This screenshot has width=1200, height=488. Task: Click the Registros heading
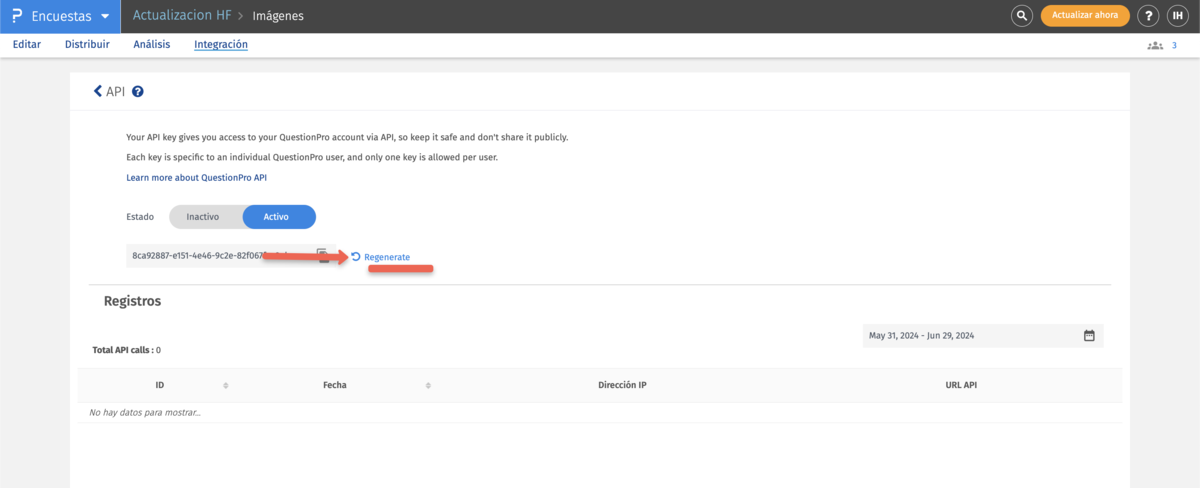[132, 300]
